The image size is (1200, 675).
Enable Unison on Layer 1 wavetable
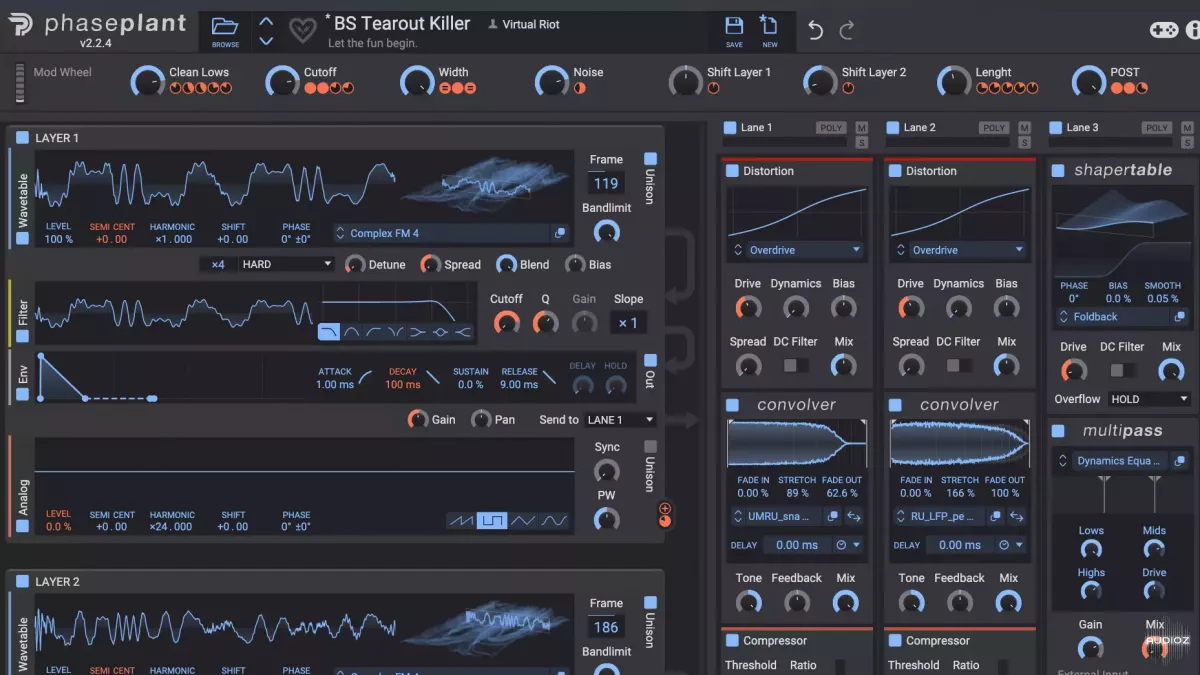coord(650,159)
